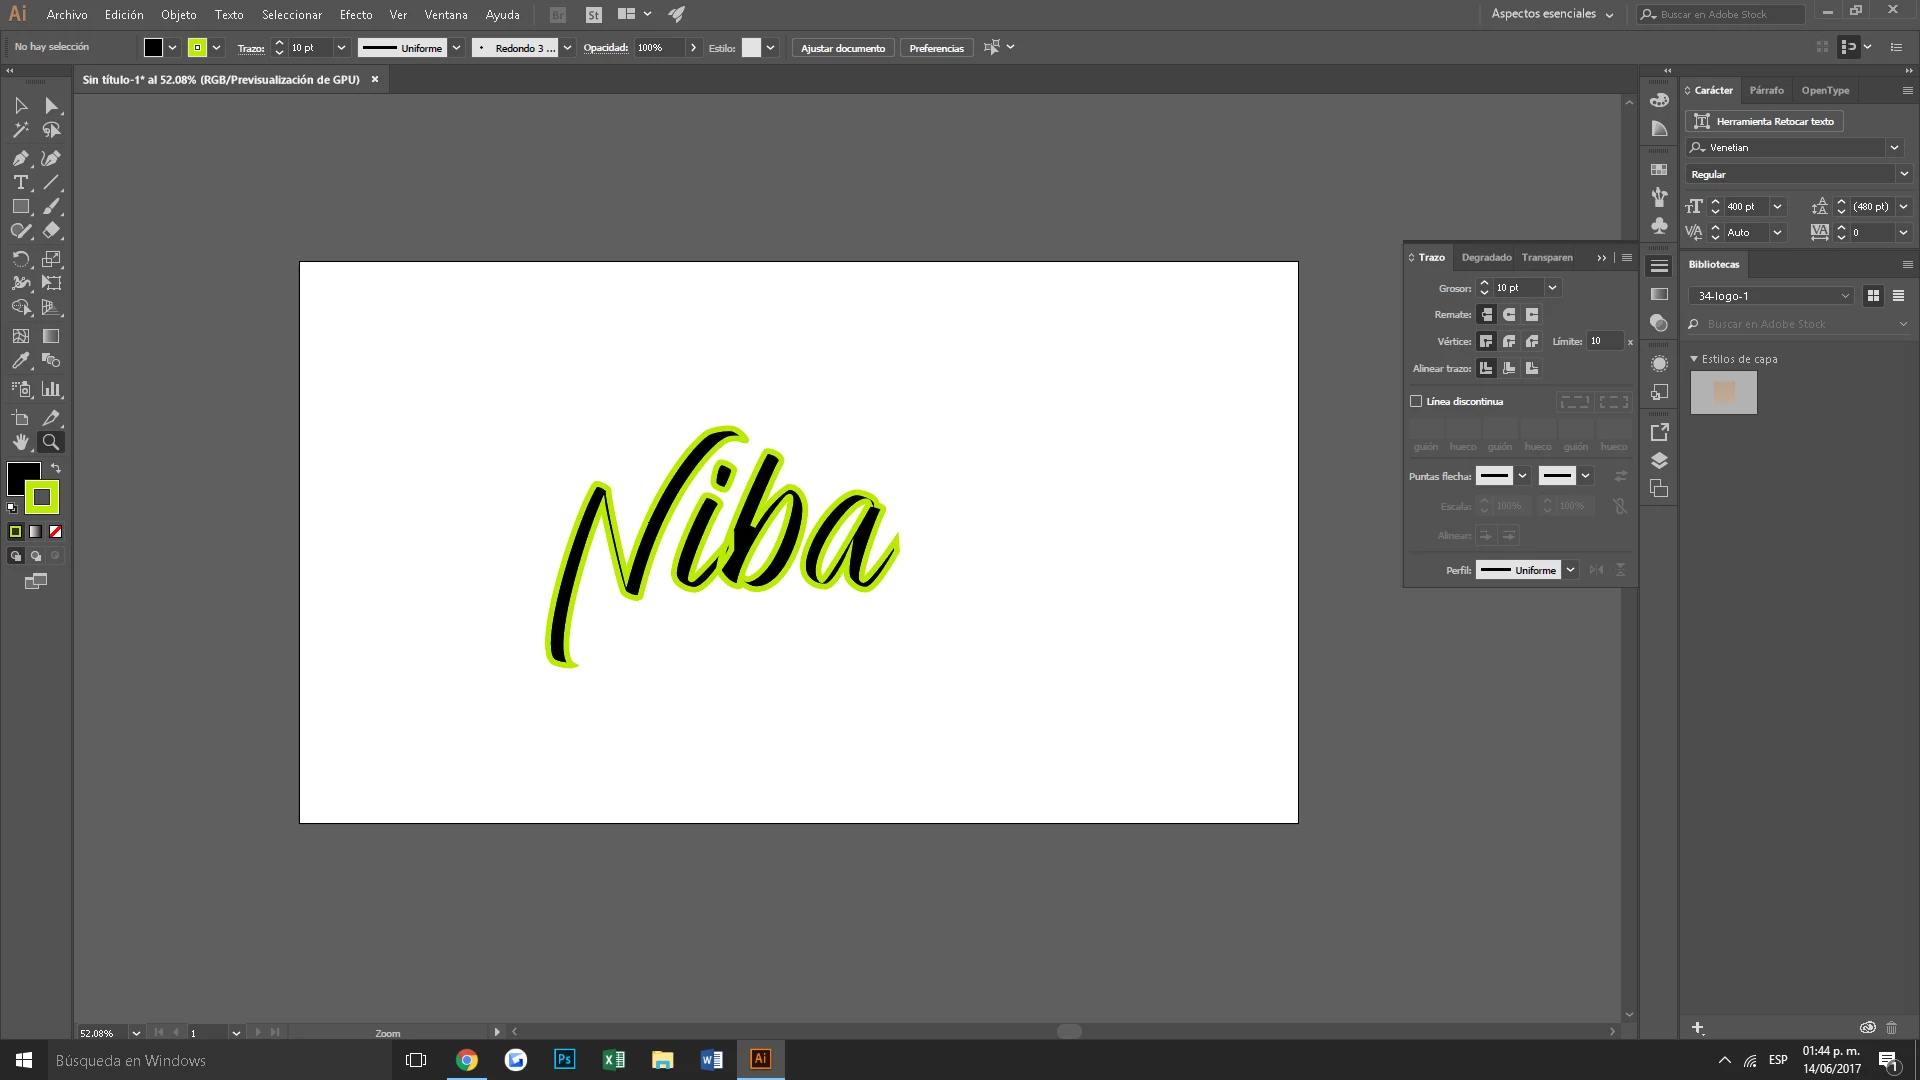Pick the Rotate tool
1920x1080 pixels.
tap(20, 259)
